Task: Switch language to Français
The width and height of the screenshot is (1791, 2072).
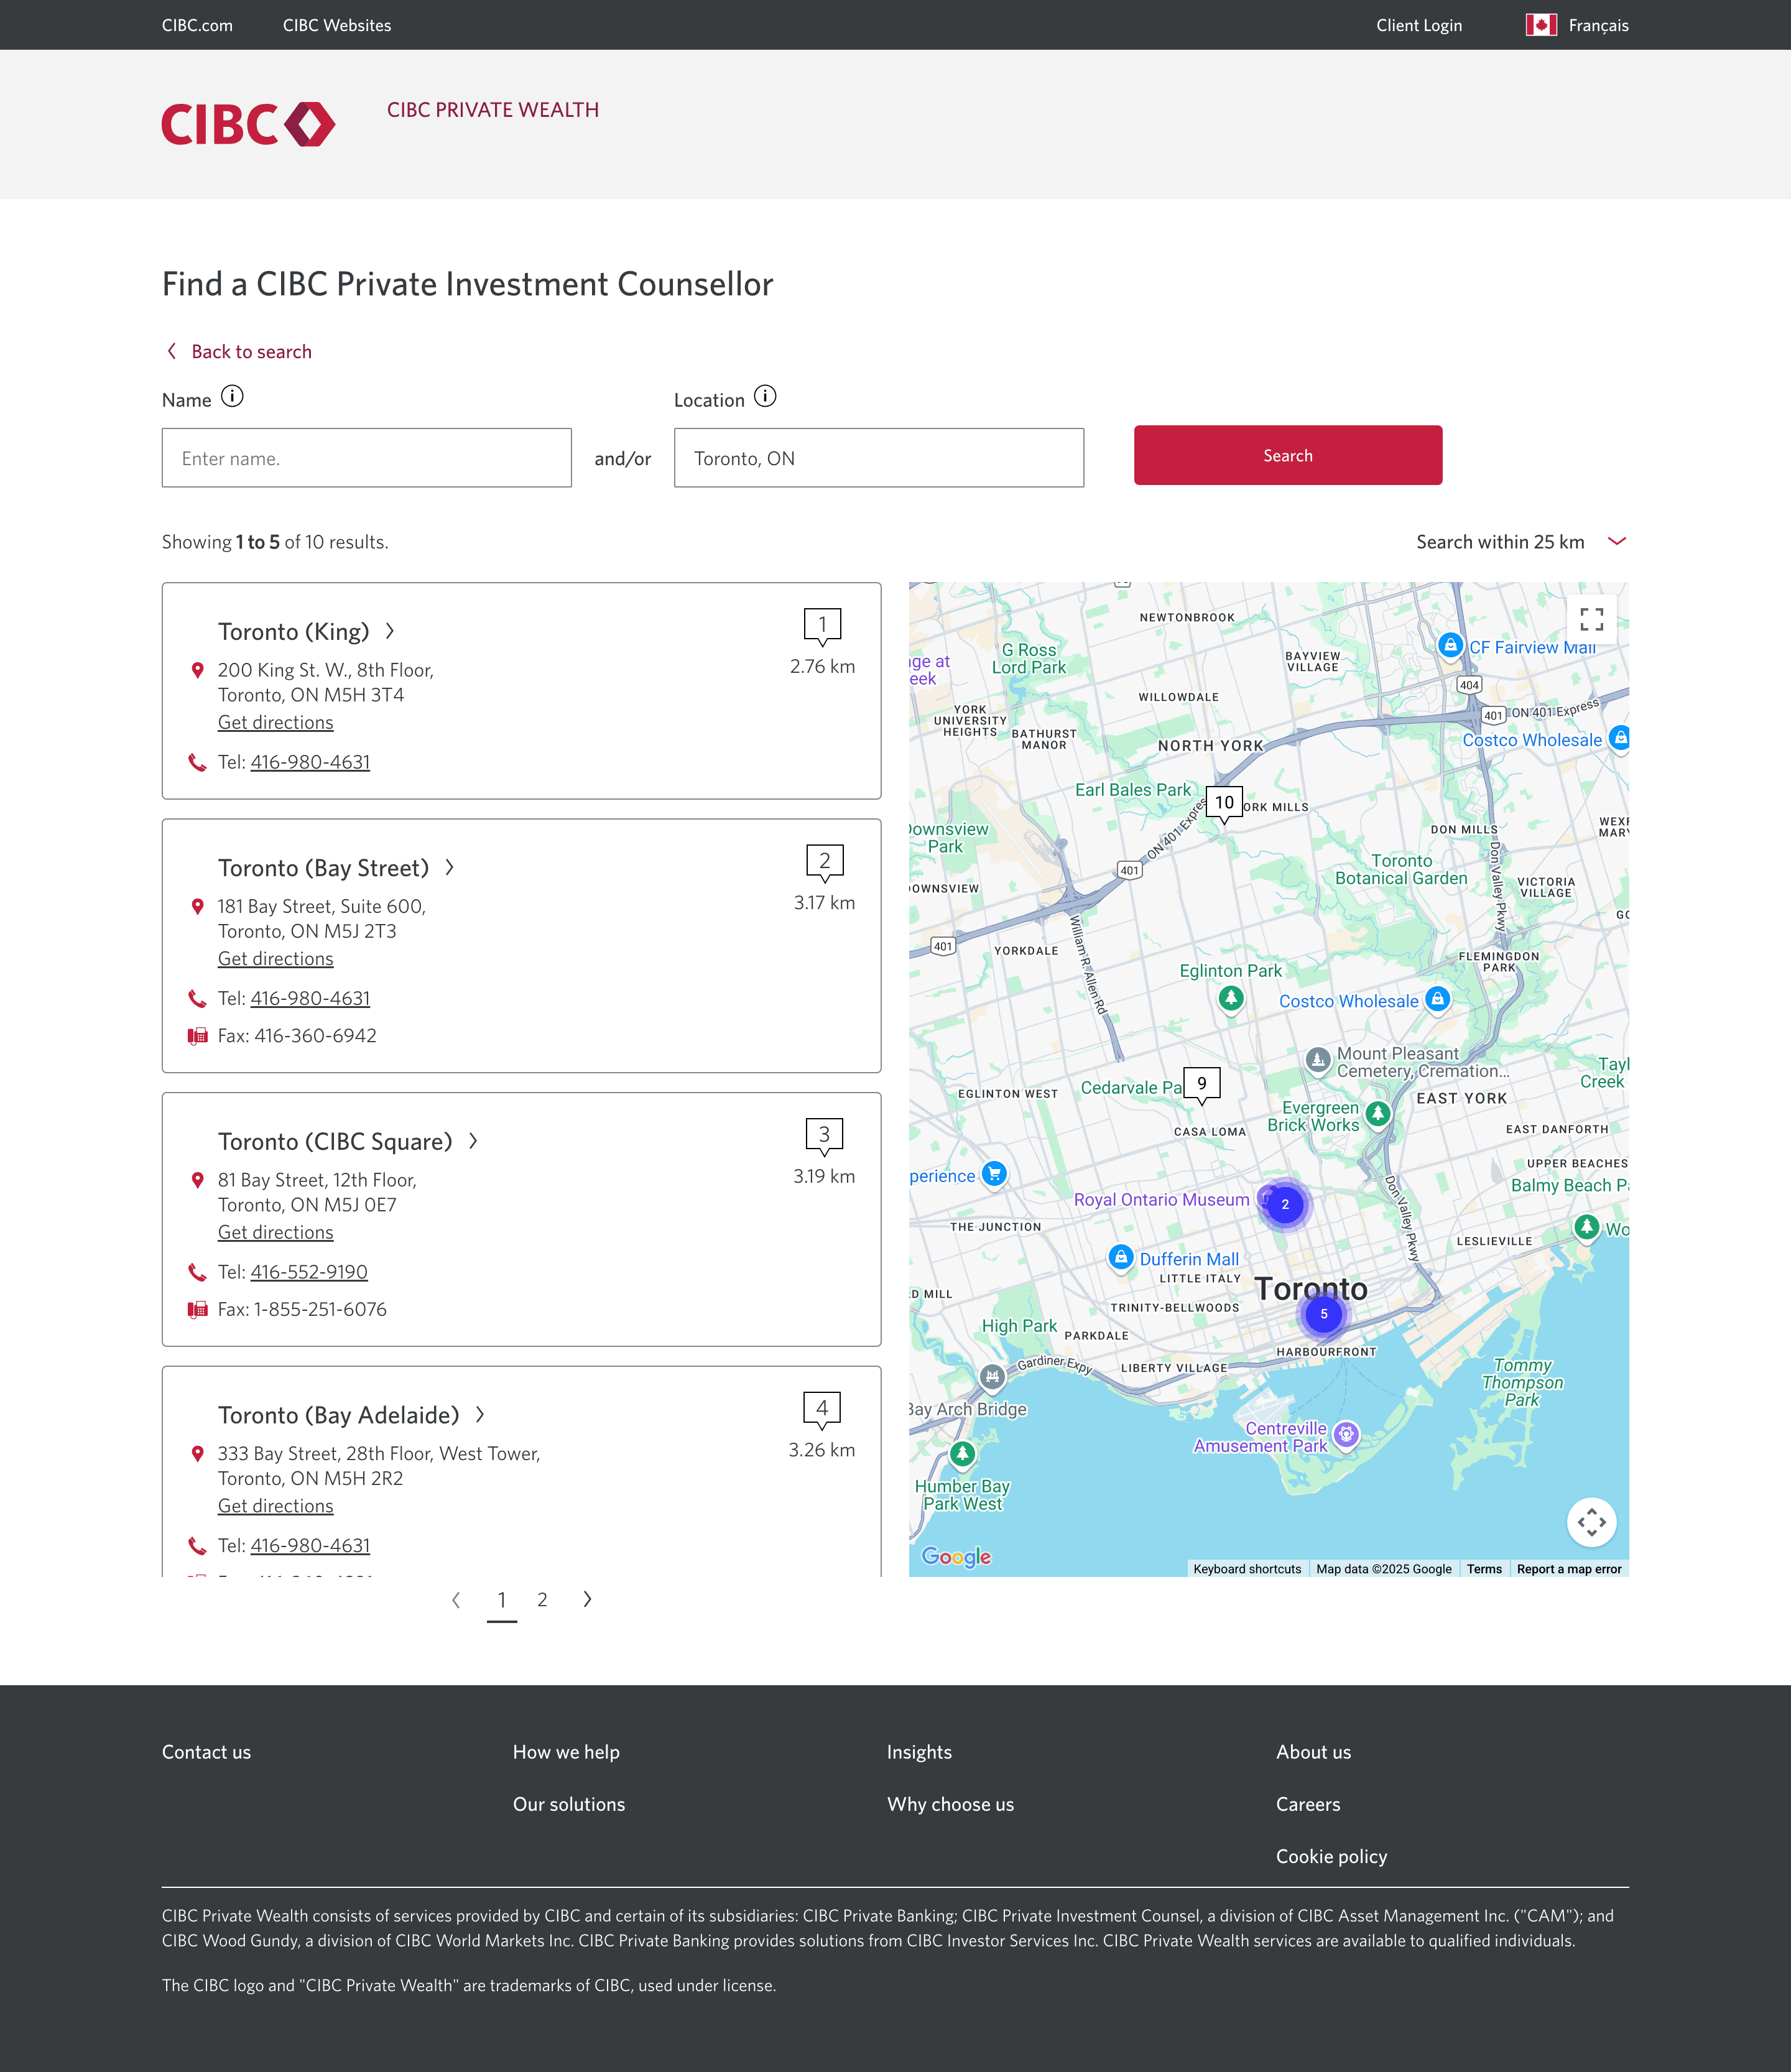Action: (1598, 25)
